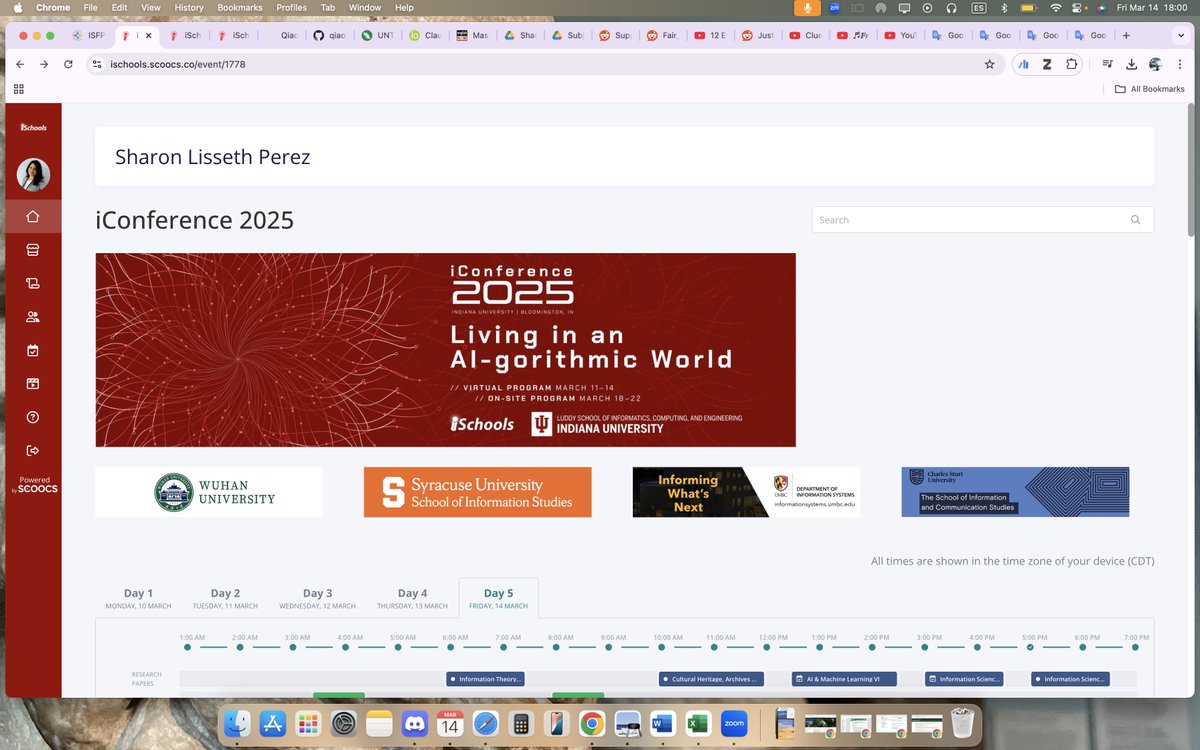The image size is (1200, 750).
Task: Open Zoom from the Dock
Action: coord(734,723)
